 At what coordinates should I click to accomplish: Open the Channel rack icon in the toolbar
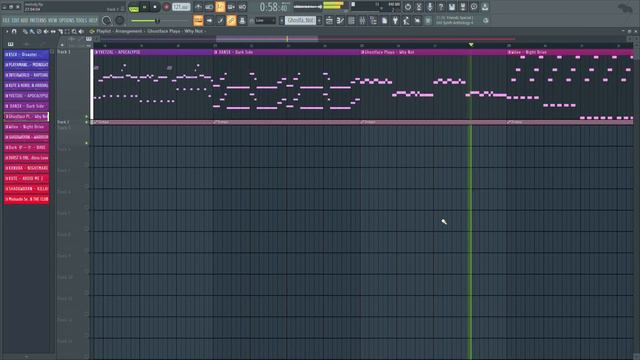coord(351,20)
